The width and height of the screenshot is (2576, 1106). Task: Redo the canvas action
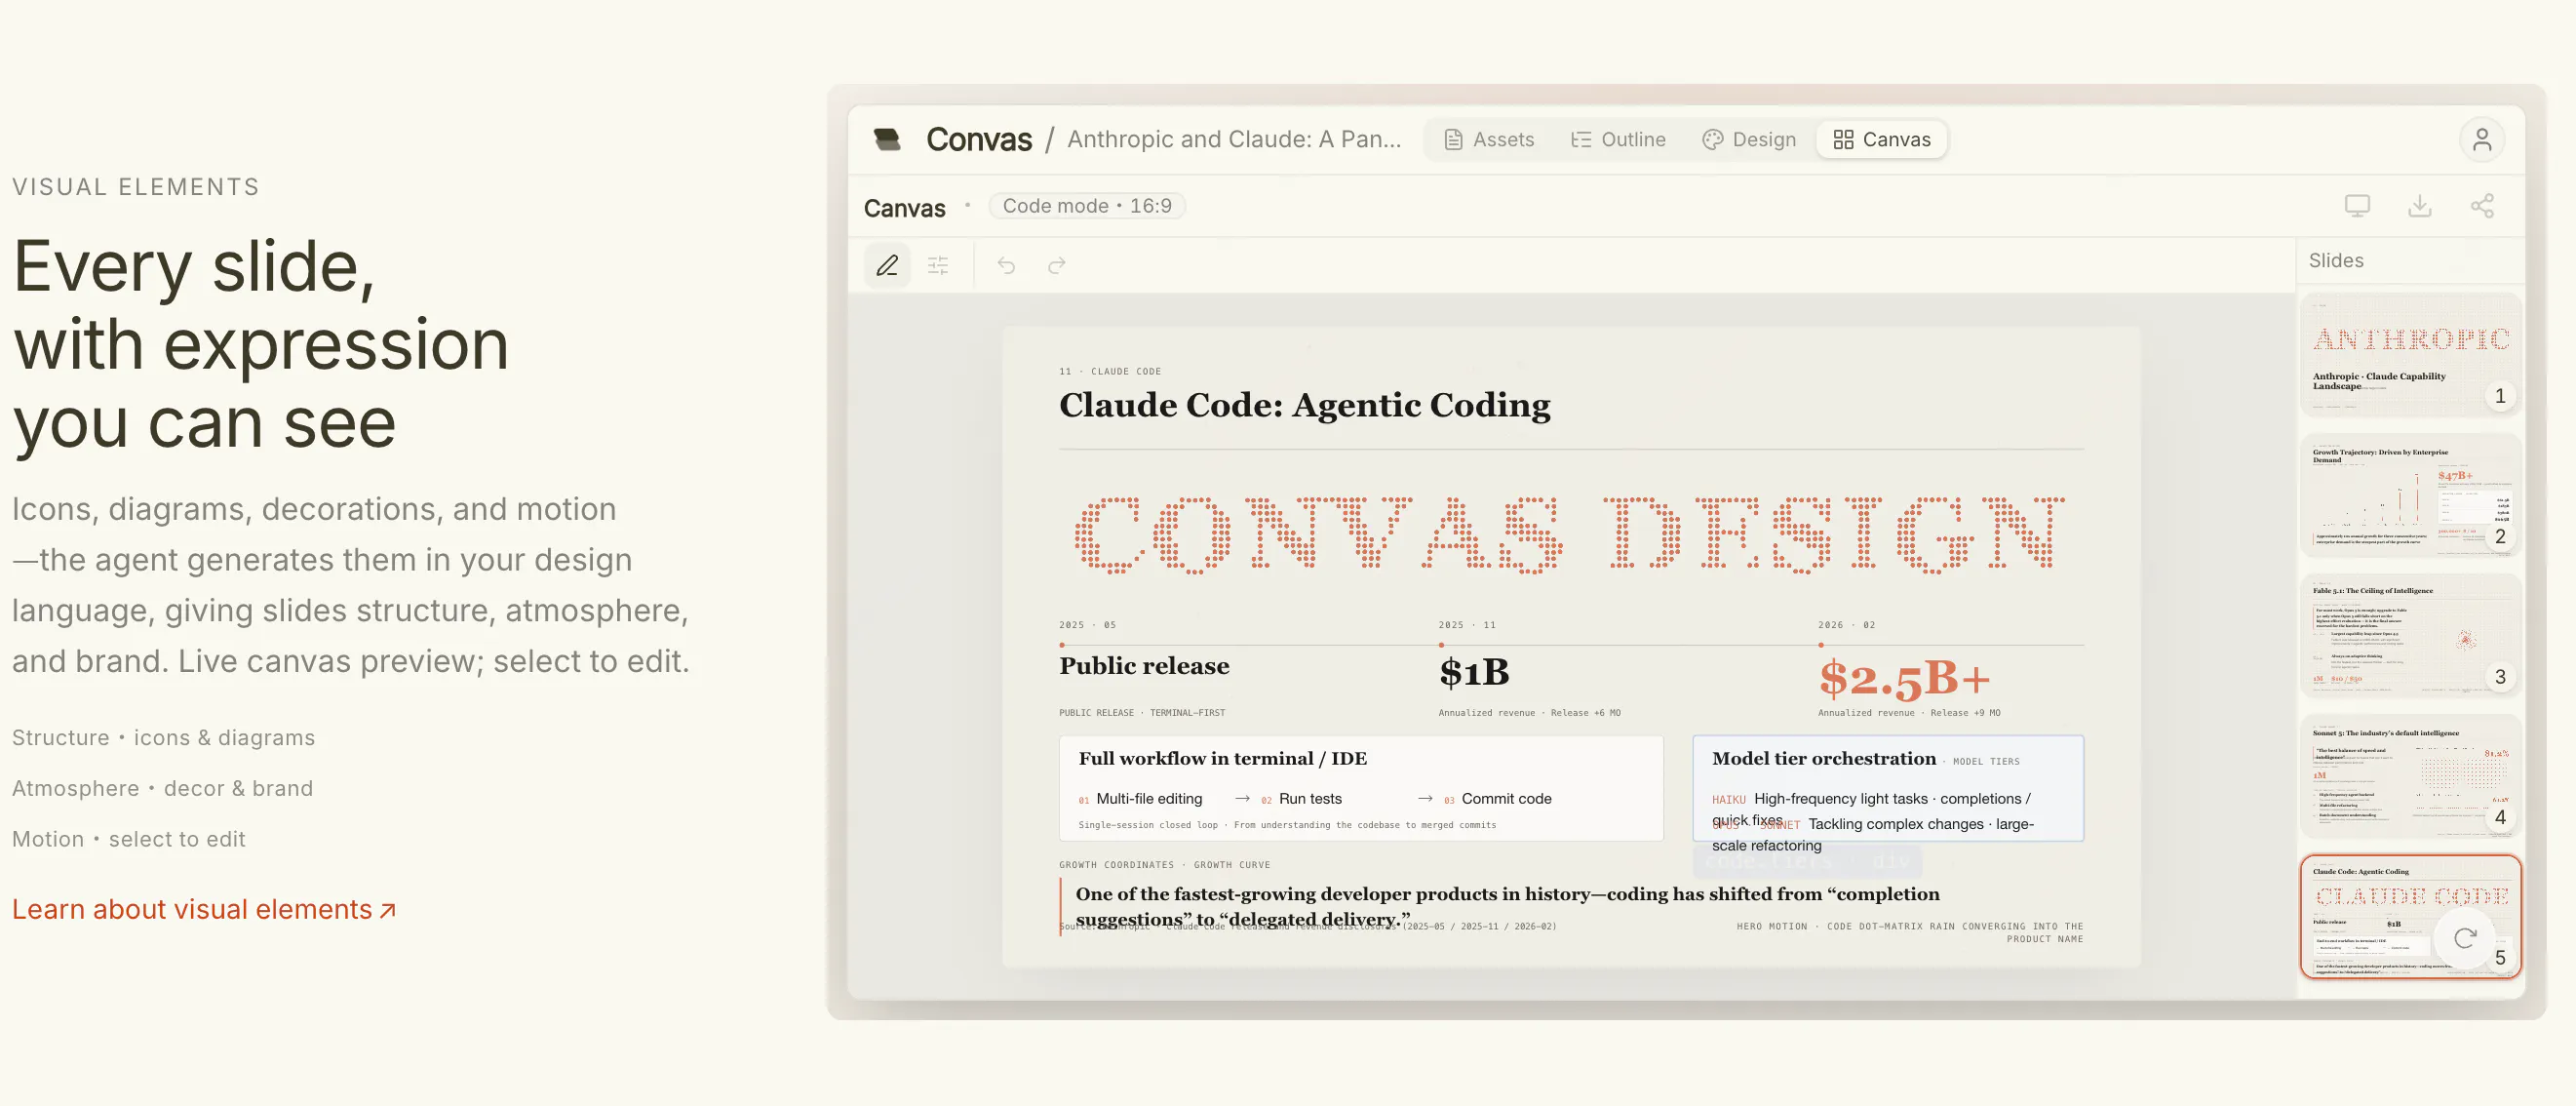click(1056, 265)
